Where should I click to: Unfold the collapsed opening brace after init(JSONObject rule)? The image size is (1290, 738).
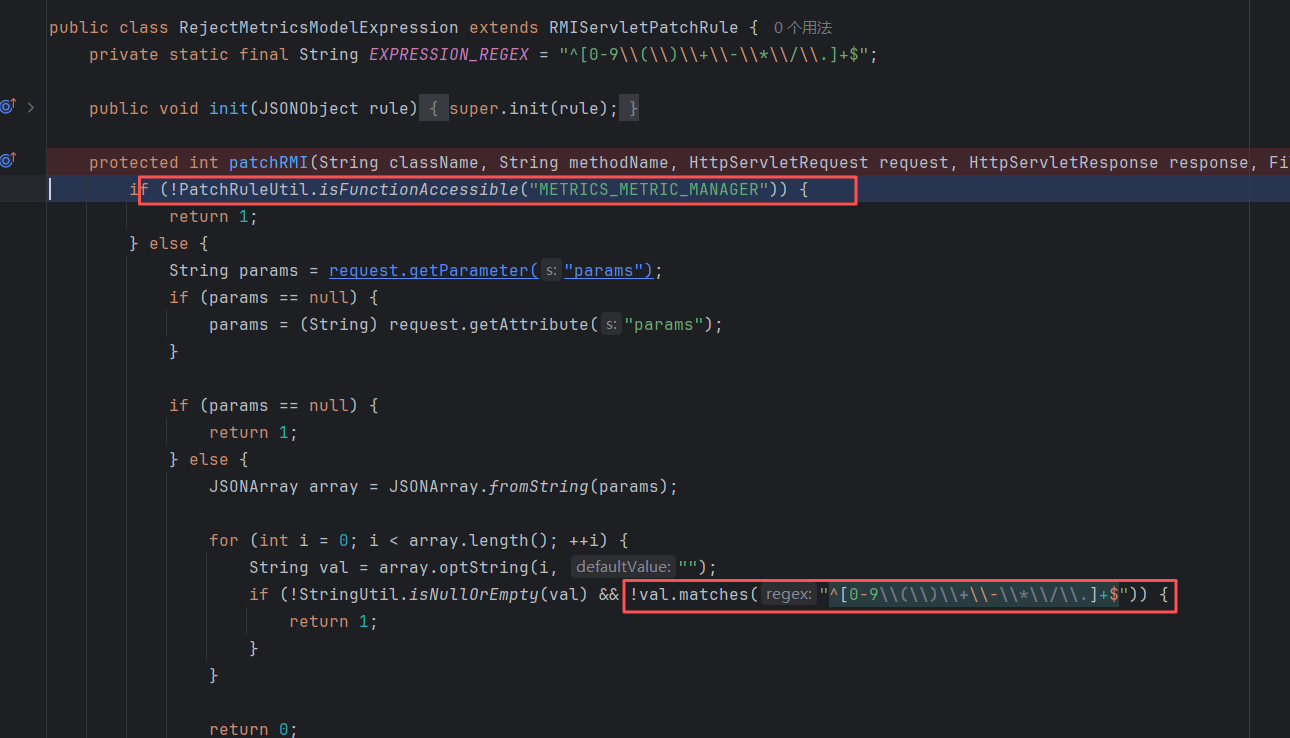(433, 108)
